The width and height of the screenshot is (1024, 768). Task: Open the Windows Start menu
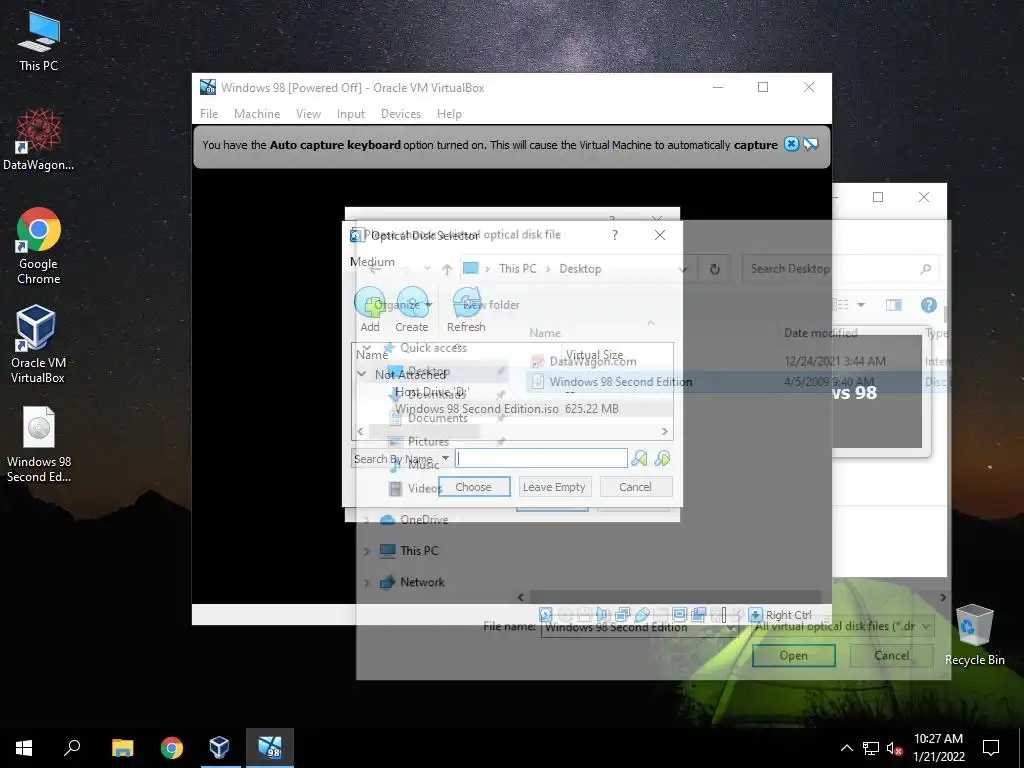24,748
